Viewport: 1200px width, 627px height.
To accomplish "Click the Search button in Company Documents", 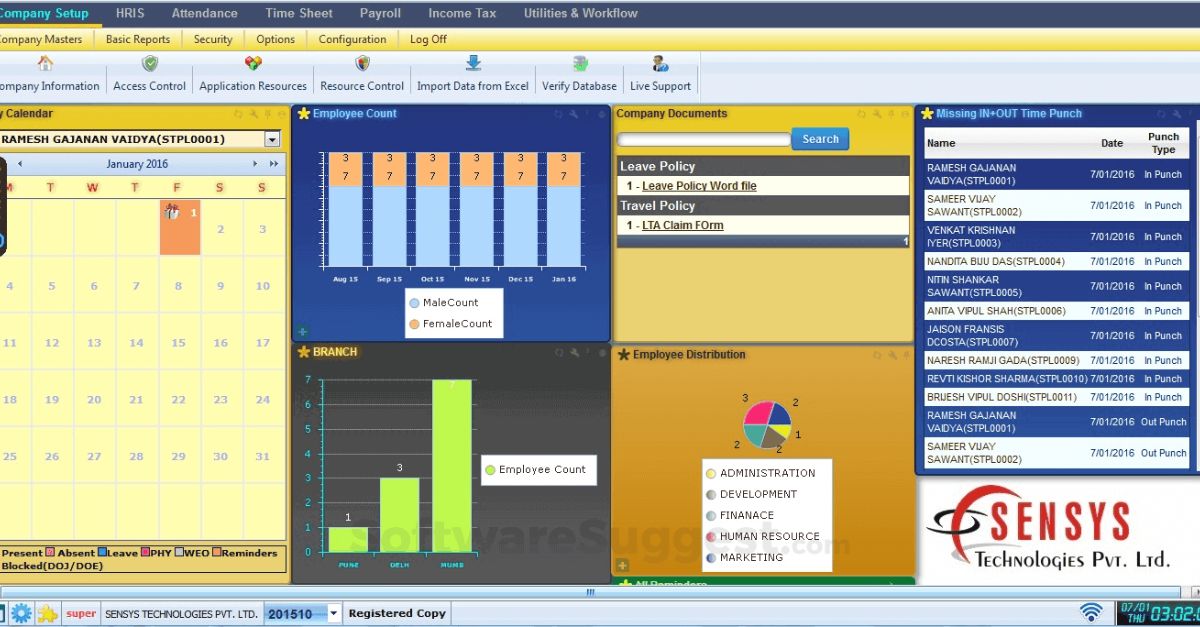I will click(x=820, y=139).
